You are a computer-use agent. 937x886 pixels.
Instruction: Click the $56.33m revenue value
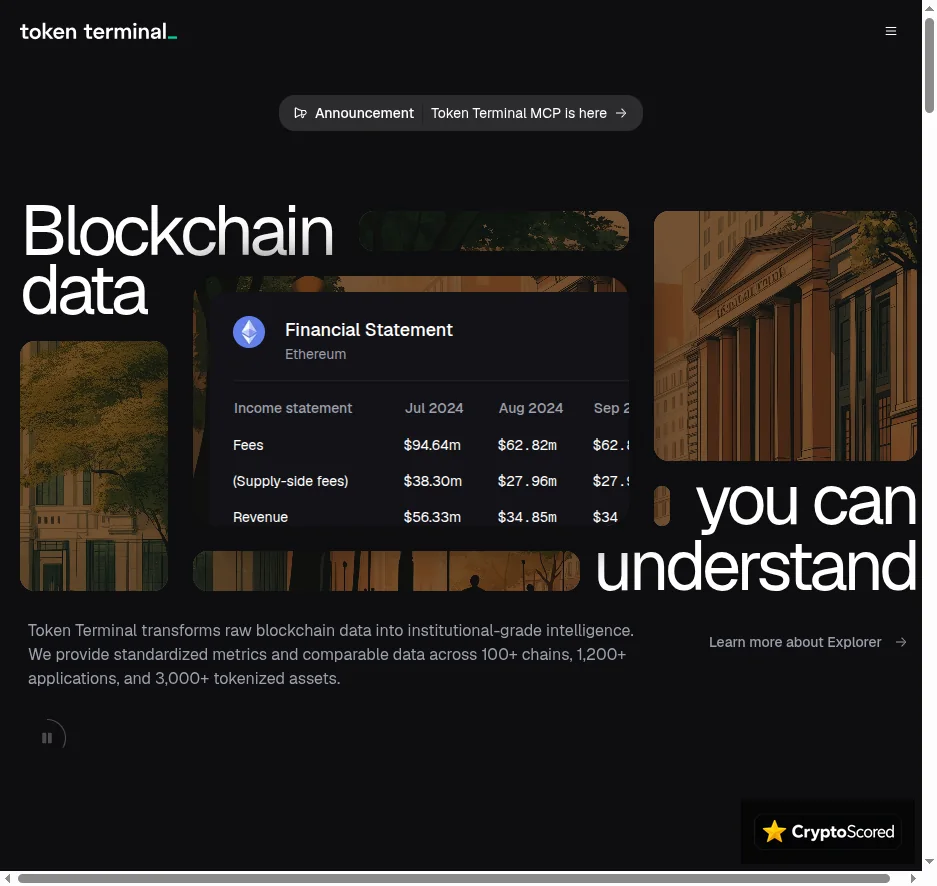point(432,517)
